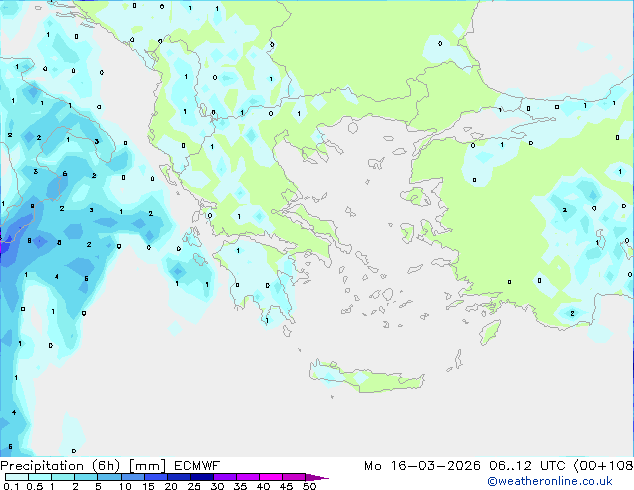Click the 35–40 mm violet legend swatch

pos(248,477)
